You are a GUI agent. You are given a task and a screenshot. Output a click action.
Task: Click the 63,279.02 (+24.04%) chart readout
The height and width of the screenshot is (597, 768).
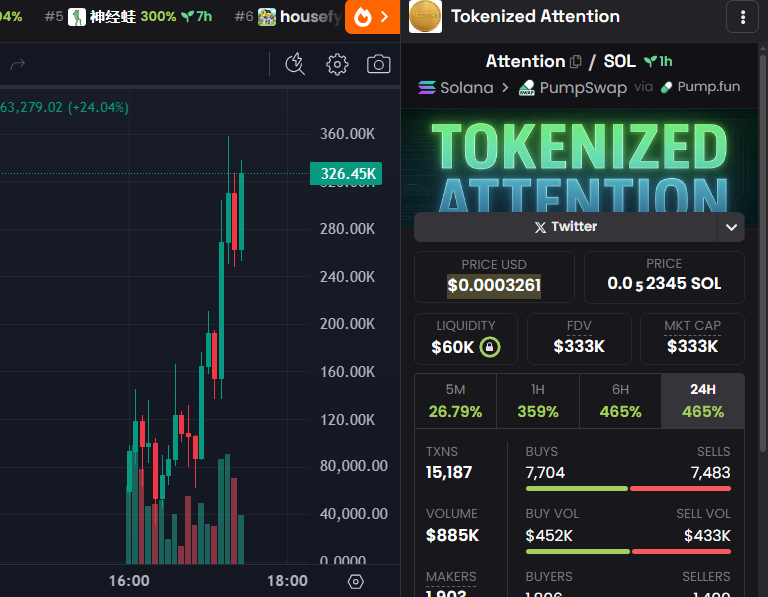(x=64, y=107)
